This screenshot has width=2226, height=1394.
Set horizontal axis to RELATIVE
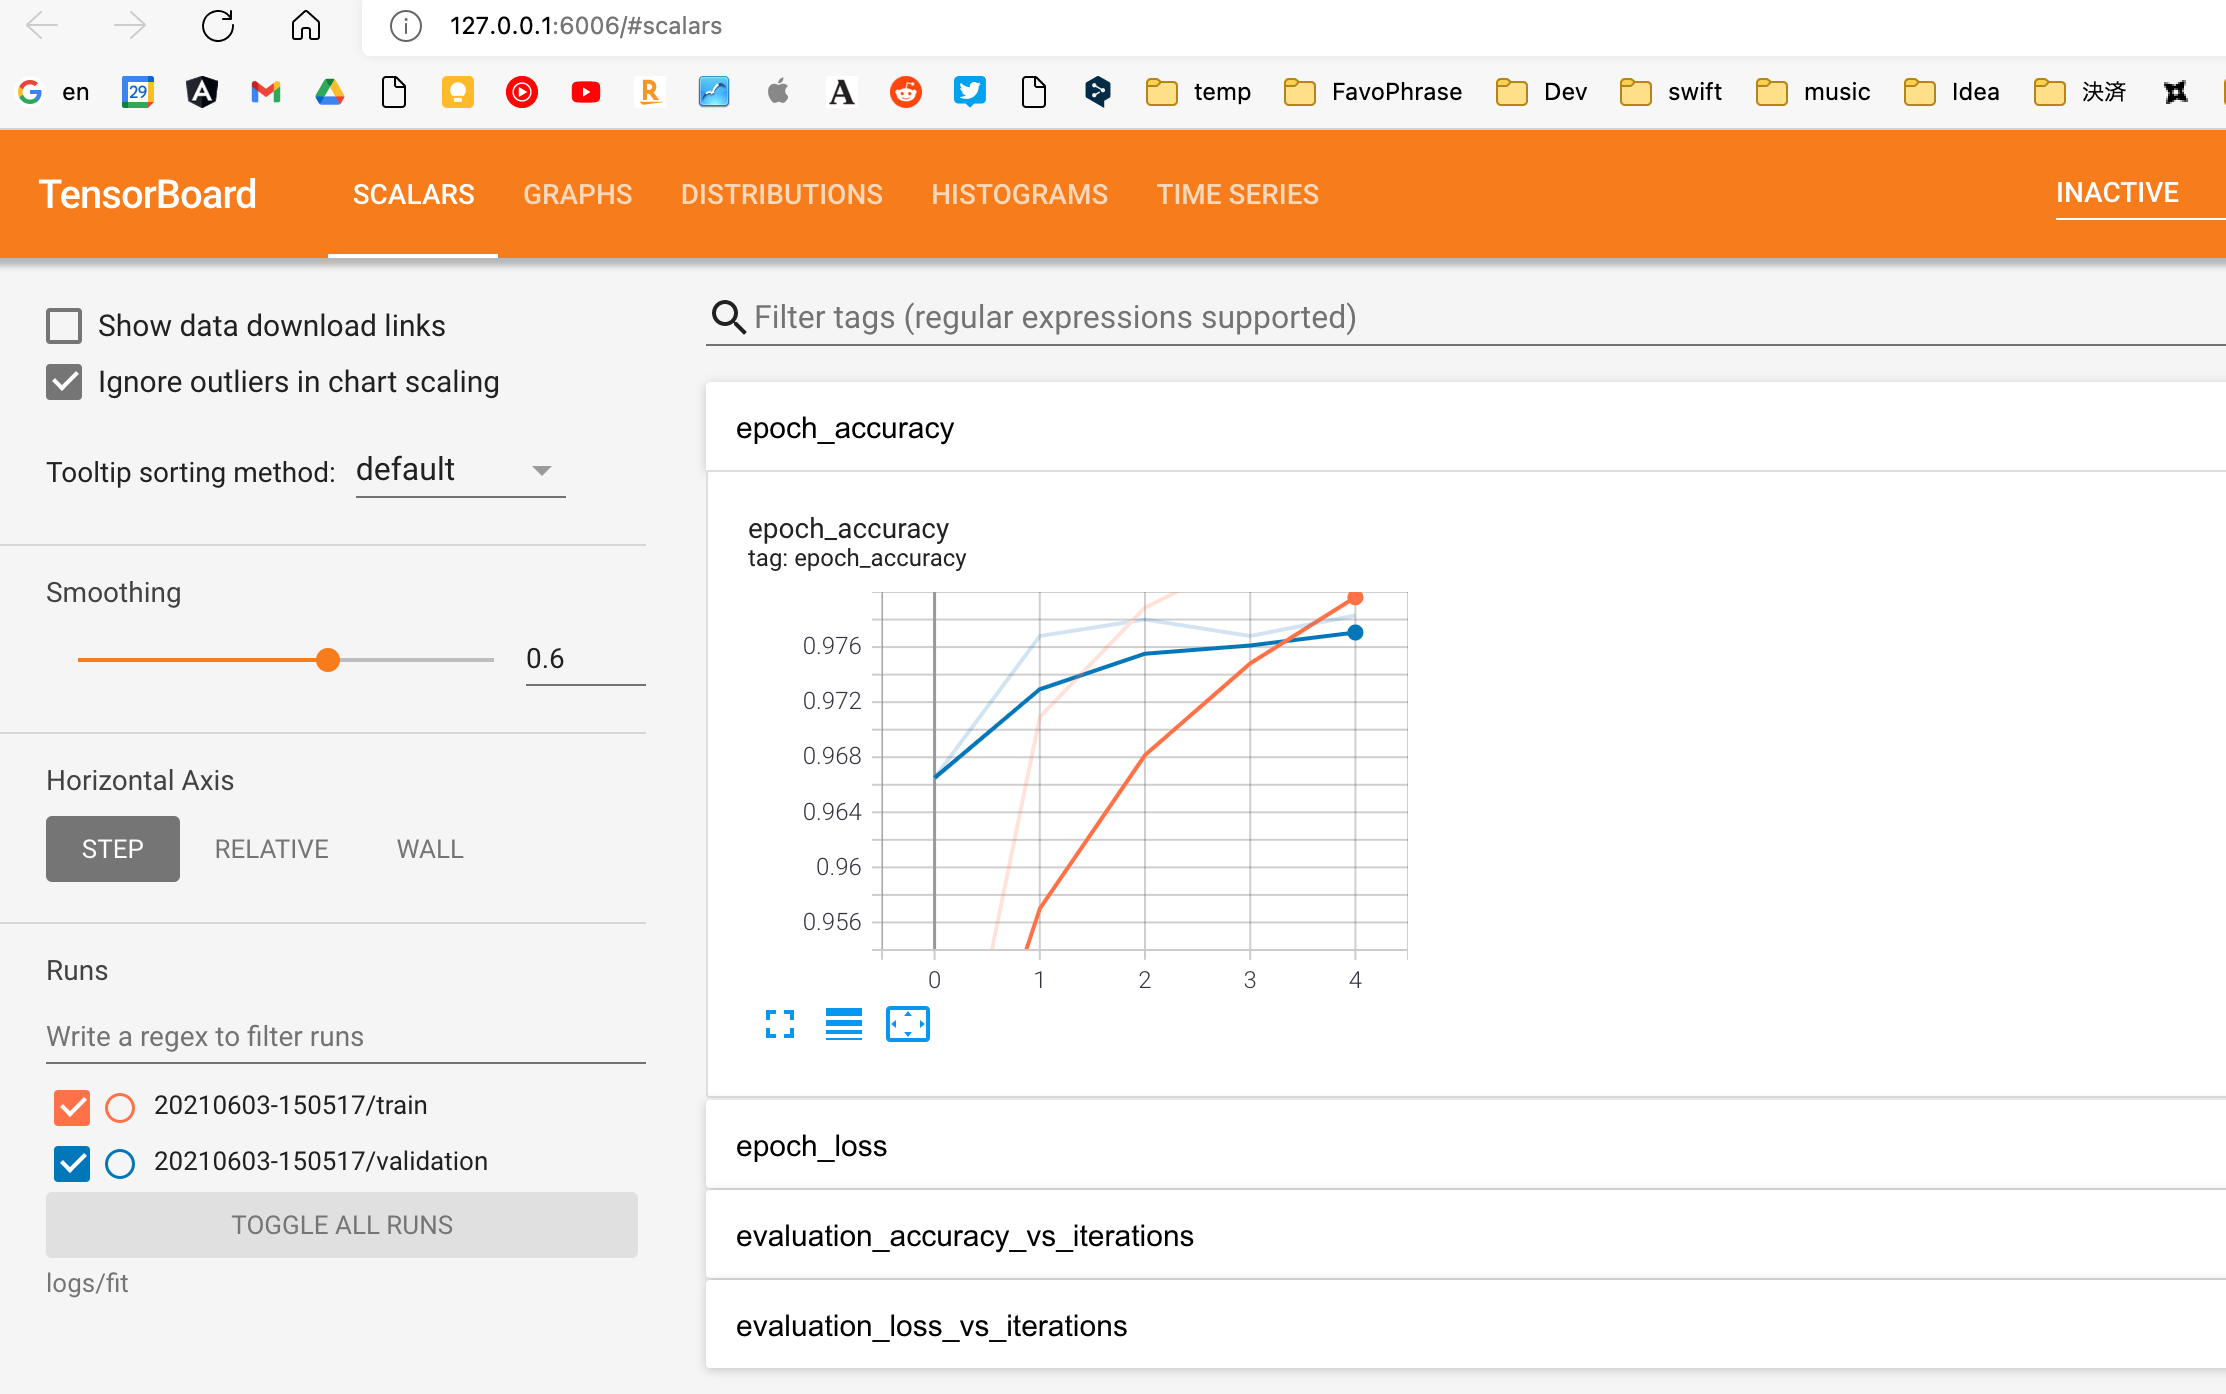coord(271,849)
